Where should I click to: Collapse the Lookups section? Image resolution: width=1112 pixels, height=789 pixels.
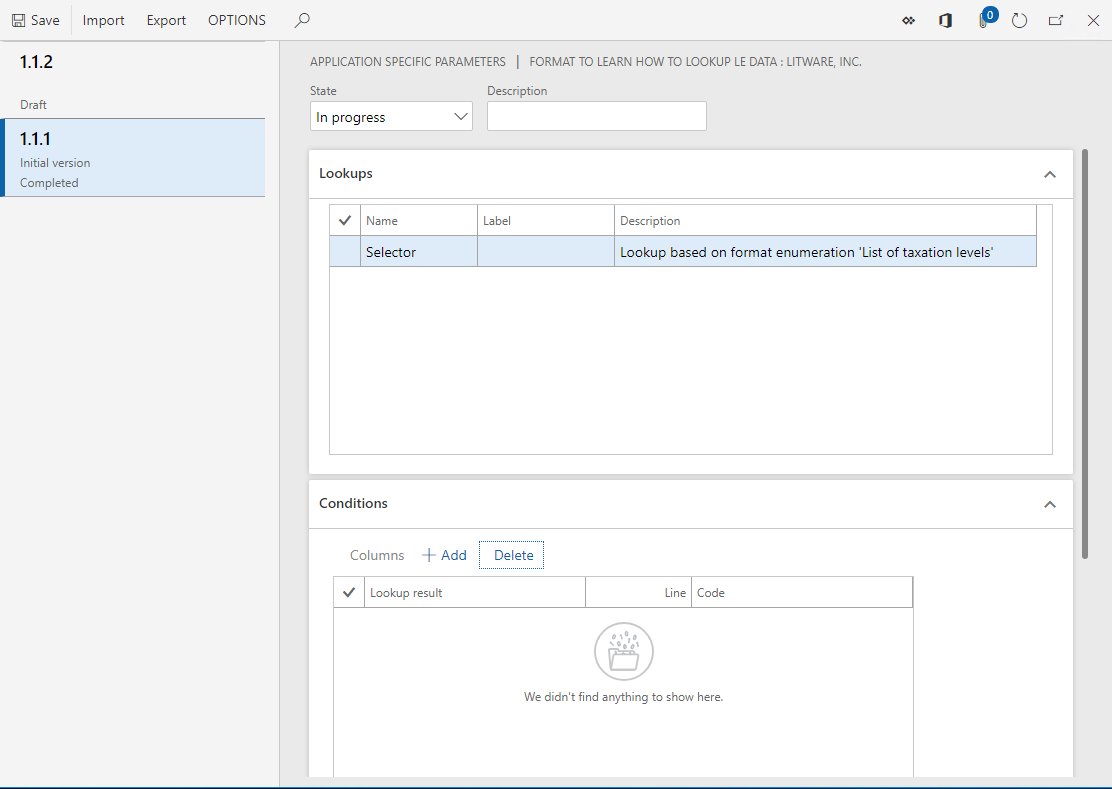(x=1050, y=174)
